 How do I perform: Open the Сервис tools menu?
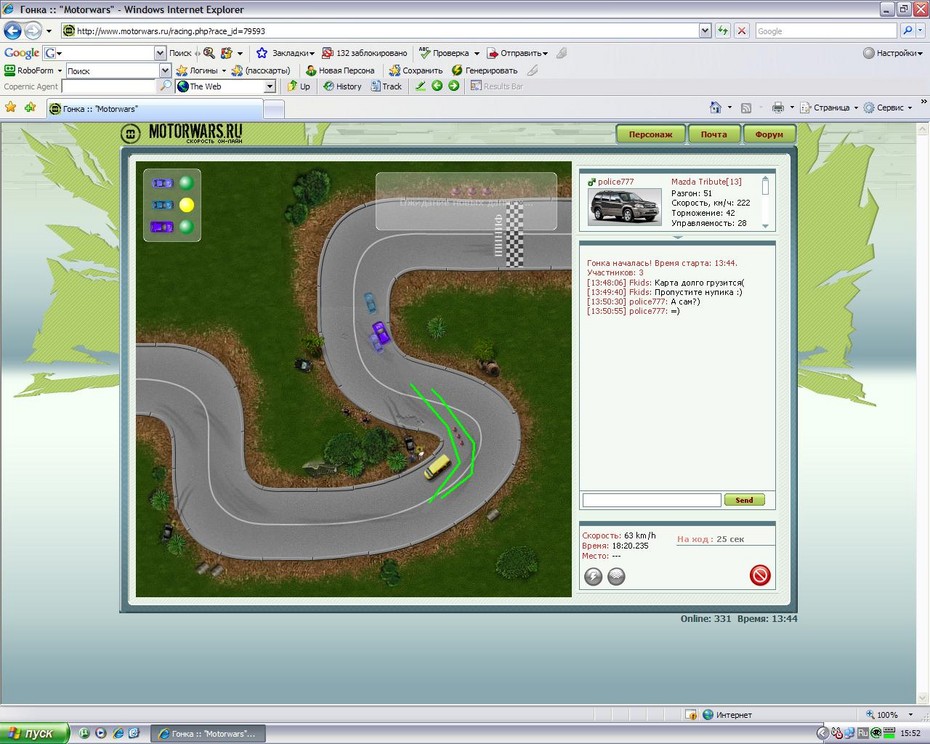click(x=888, y=107)
